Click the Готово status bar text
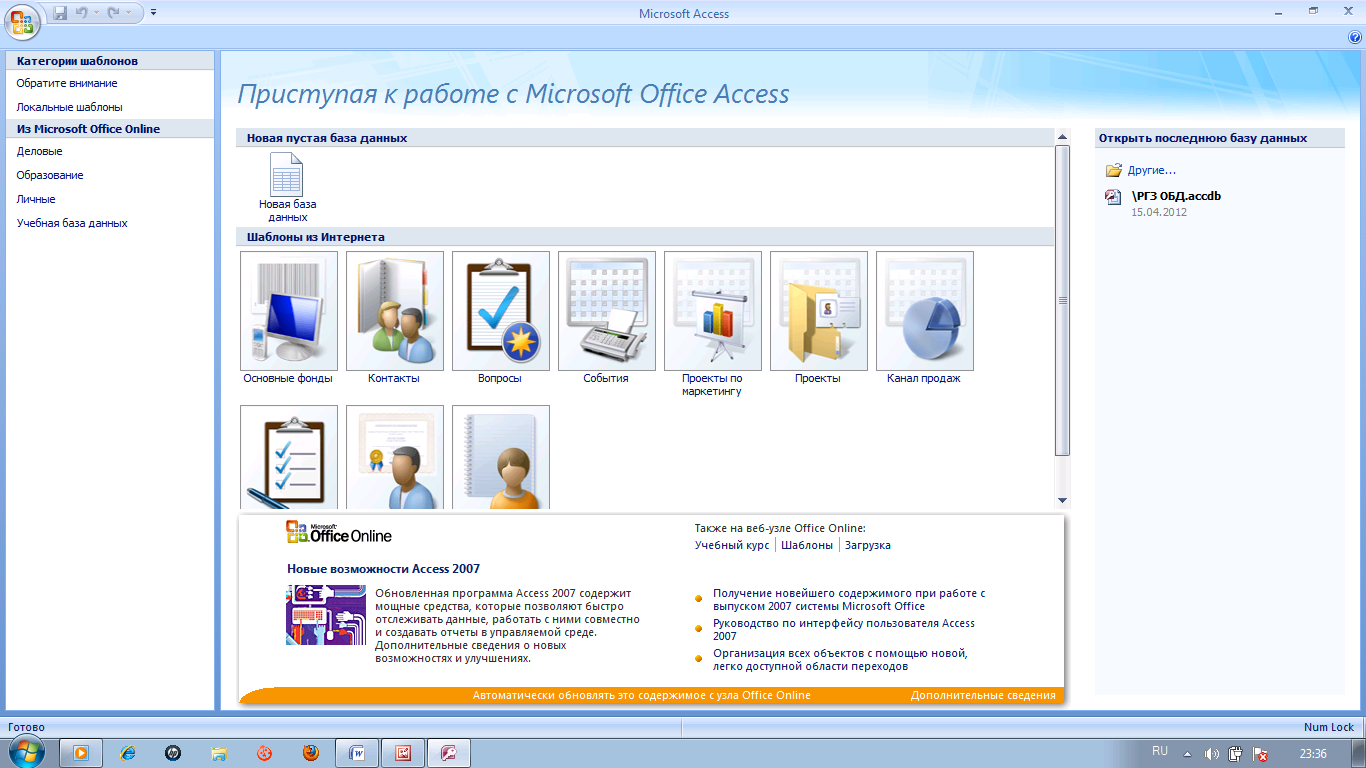The width and height of the screenshot is (1366, 768). tap(26, 727)
